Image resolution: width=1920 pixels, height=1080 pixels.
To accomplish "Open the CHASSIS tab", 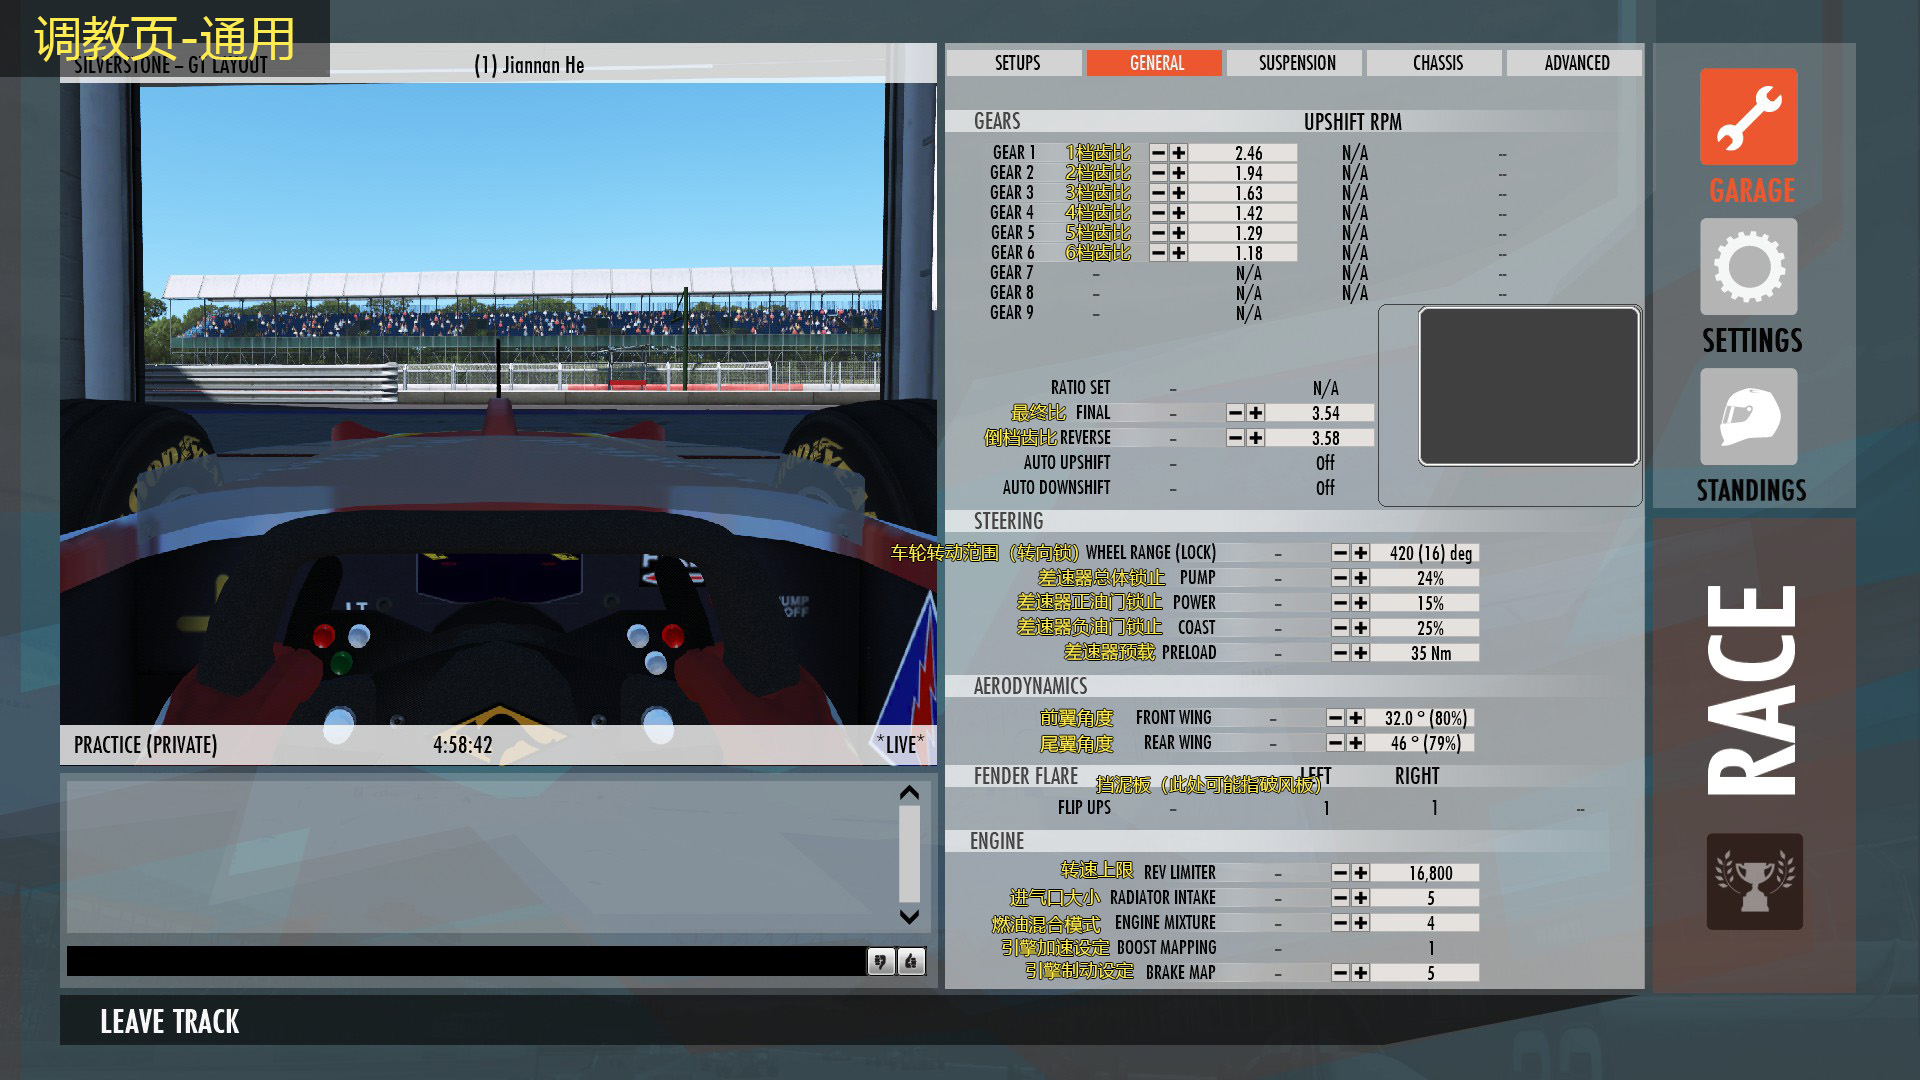I will point(1436,63).
